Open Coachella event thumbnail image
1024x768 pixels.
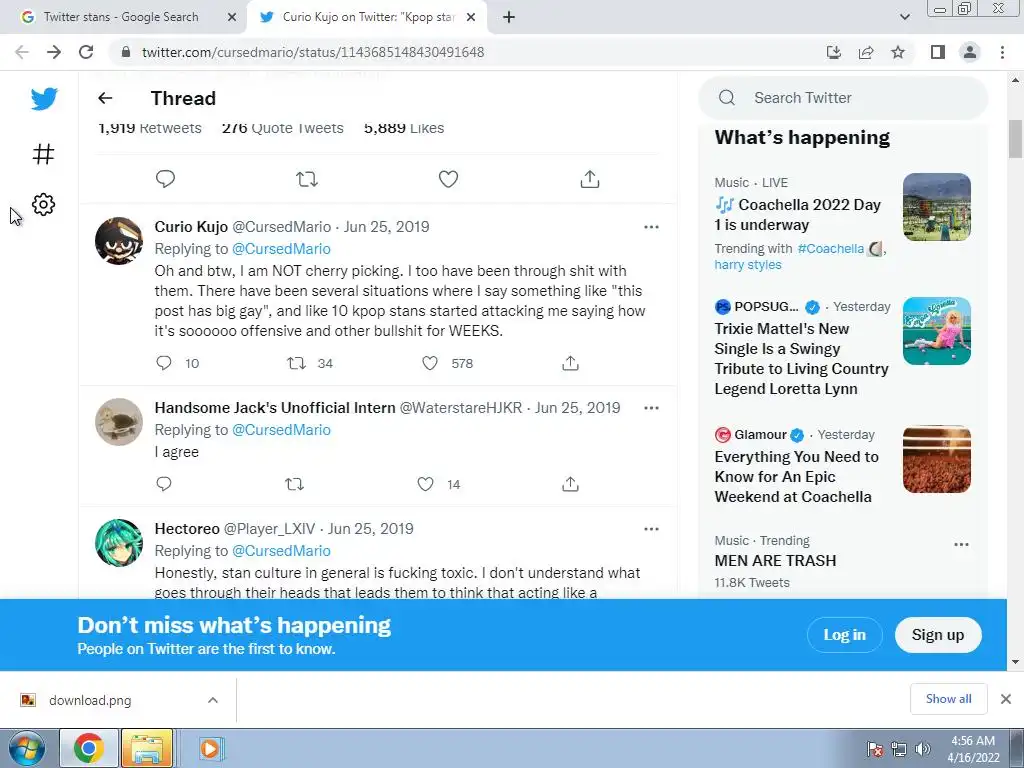coord(936,207)
